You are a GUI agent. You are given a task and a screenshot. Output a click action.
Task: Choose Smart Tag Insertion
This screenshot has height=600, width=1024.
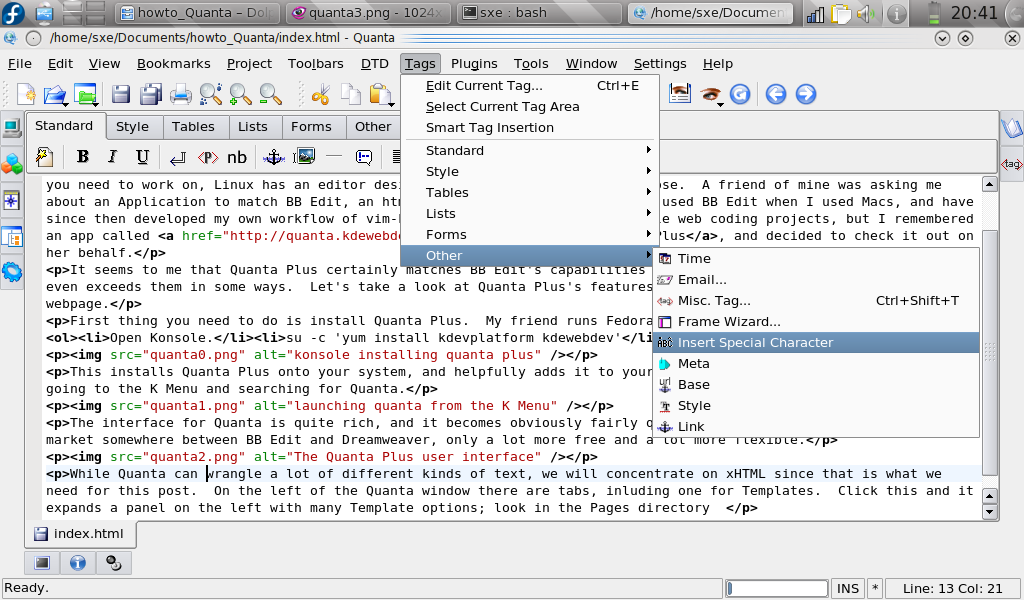tap(530, 128)
